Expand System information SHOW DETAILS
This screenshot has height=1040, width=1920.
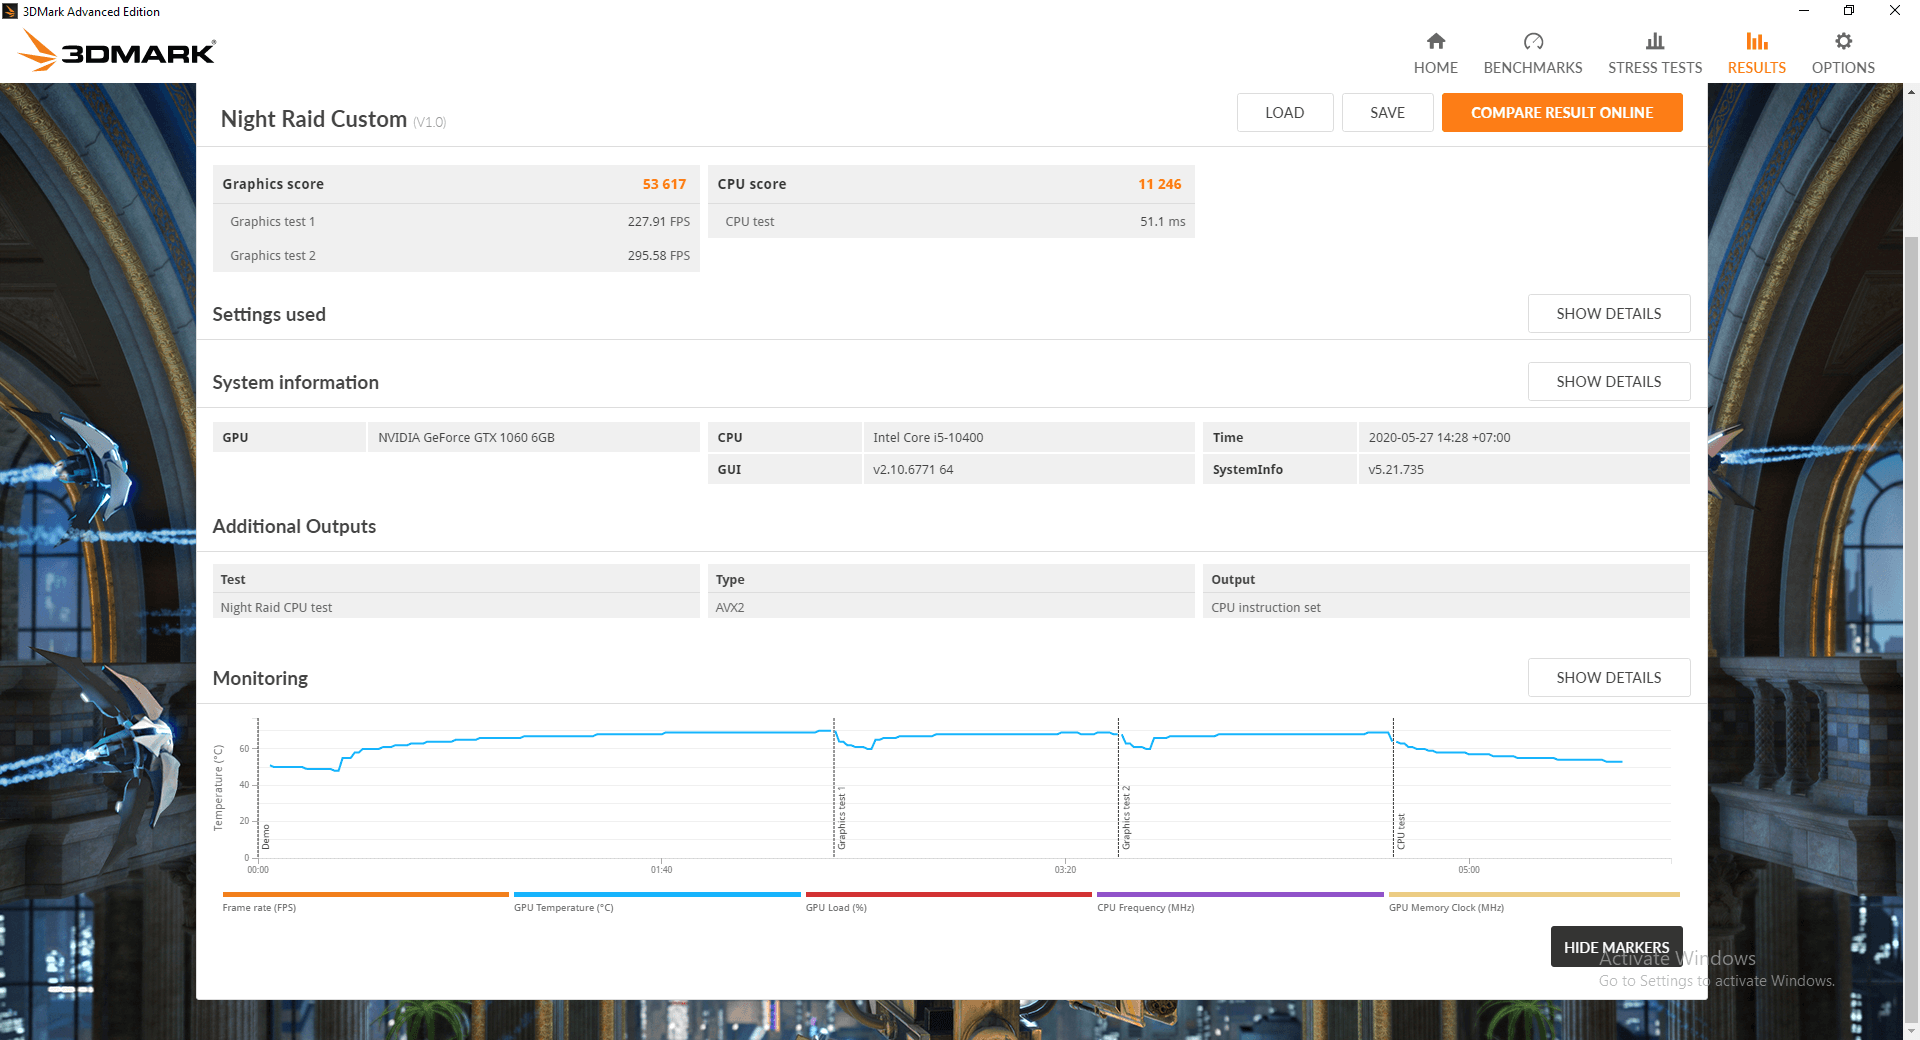coord(1609,382)
